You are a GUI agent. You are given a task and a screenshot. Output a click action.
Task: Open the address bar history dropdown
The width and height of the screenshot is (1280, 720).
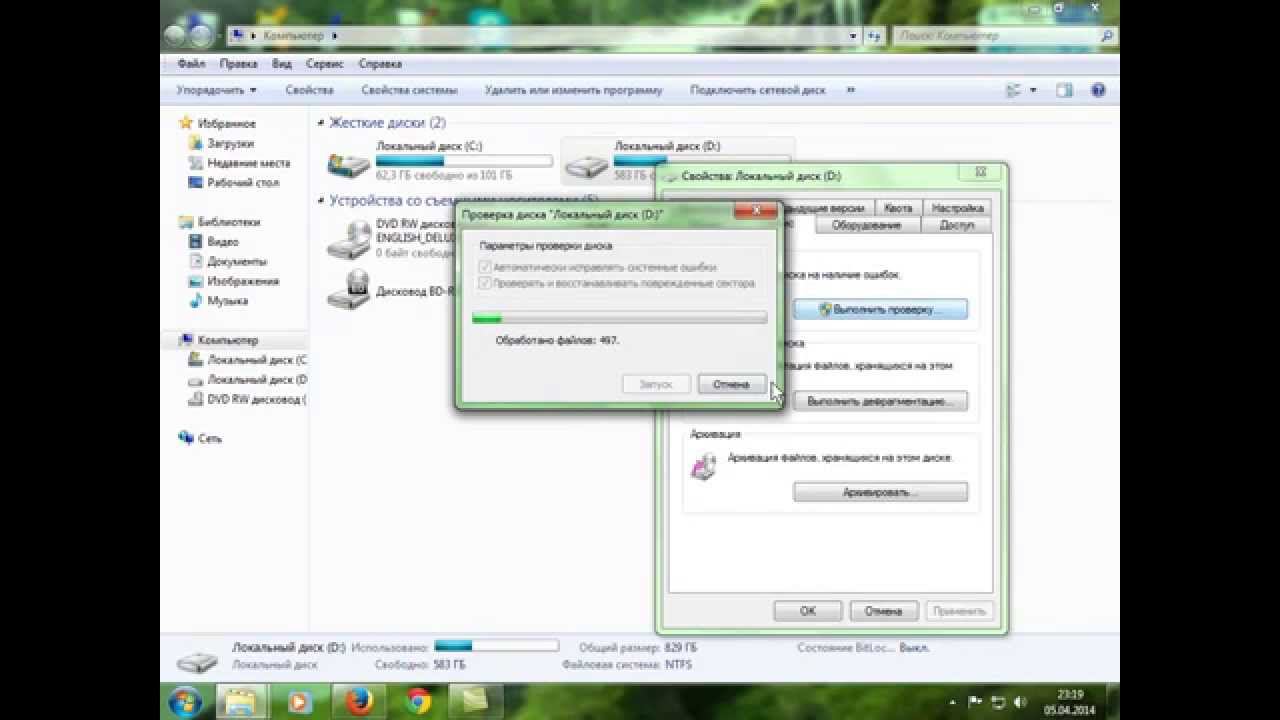point(853,36)
